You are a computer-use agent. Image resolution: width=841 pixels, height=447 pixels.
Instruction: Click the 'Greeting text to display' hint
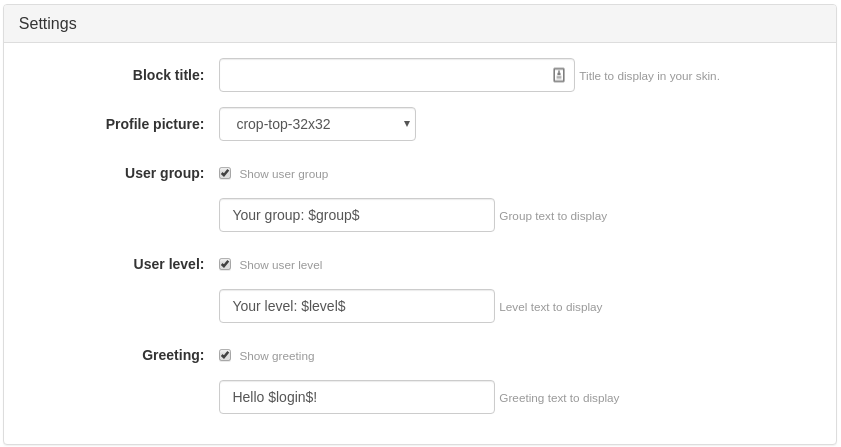click(x=559, y=398)
